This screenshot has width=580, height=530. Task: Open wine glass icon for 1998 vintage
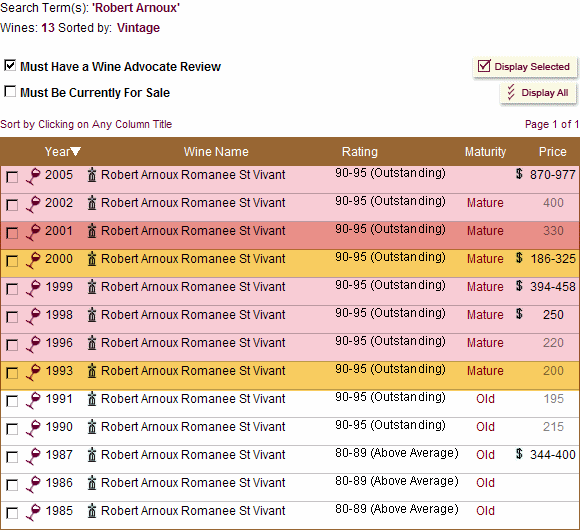(x=33, y=317)
